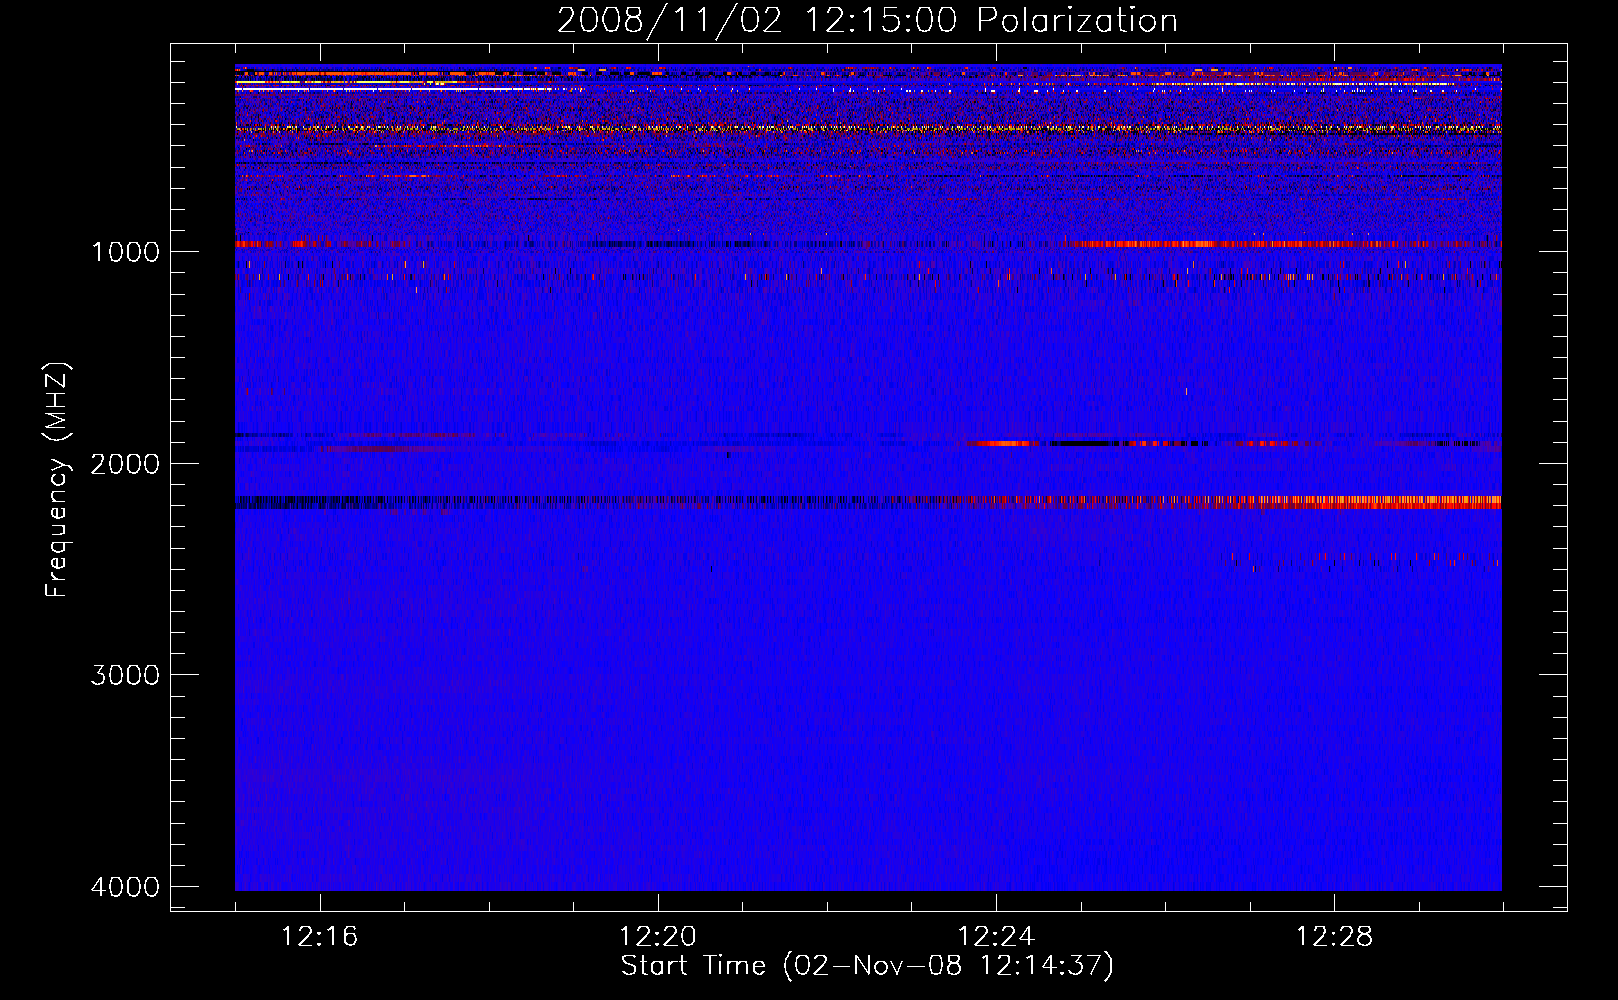
Task: Click the 12:28 time tick label
Action: pyautogui.click(x=1334, y=937)
